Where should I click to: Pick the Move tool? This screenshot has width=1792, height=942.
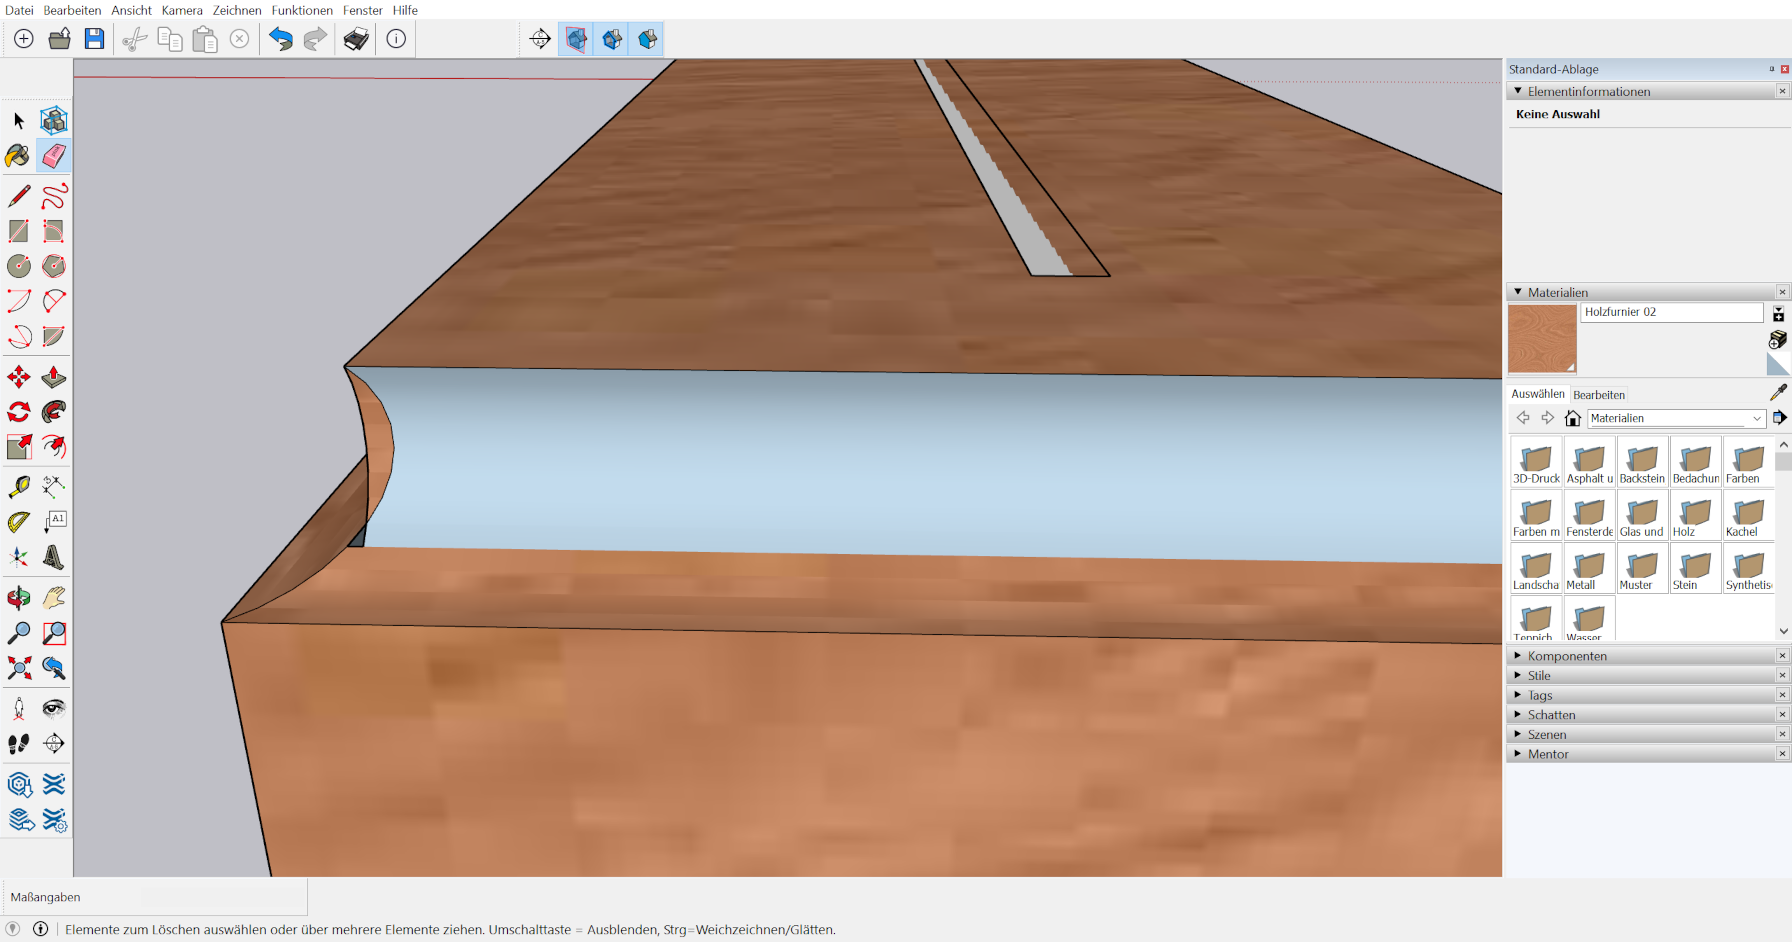(18, 377)
